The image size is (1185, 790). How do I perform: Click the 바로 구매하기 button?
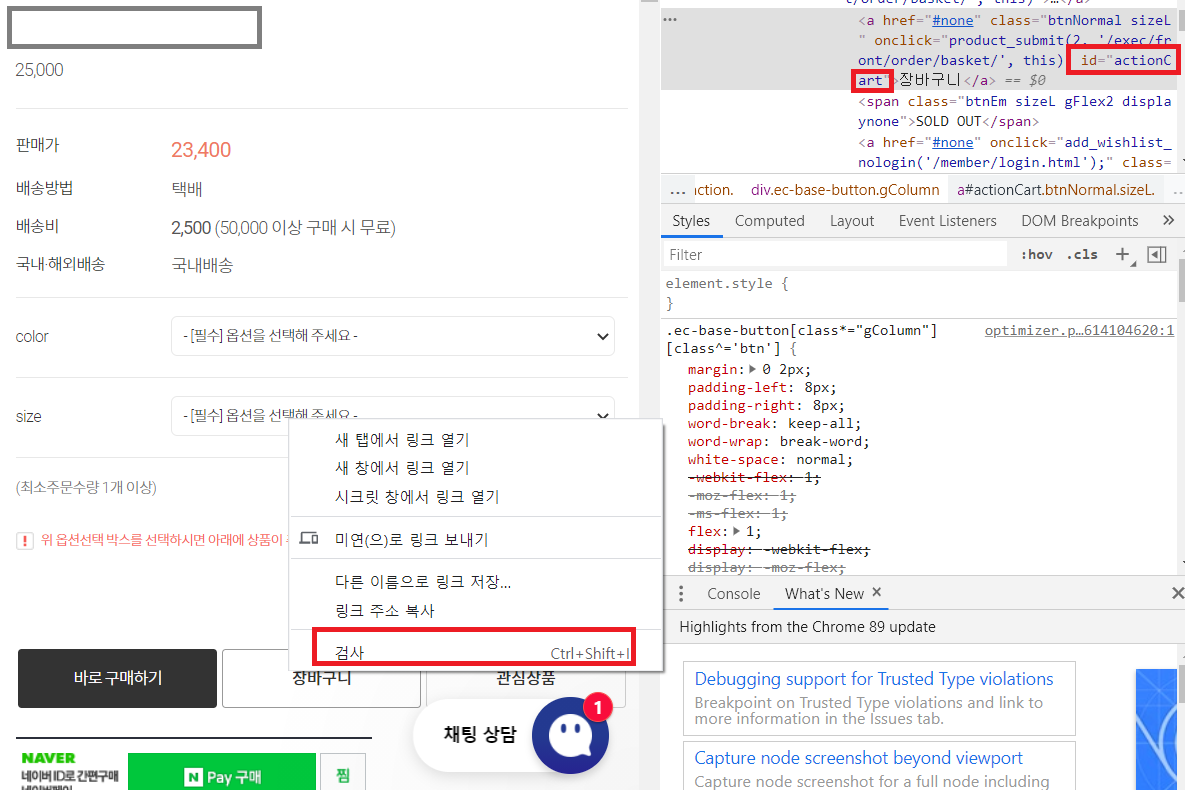117,678
